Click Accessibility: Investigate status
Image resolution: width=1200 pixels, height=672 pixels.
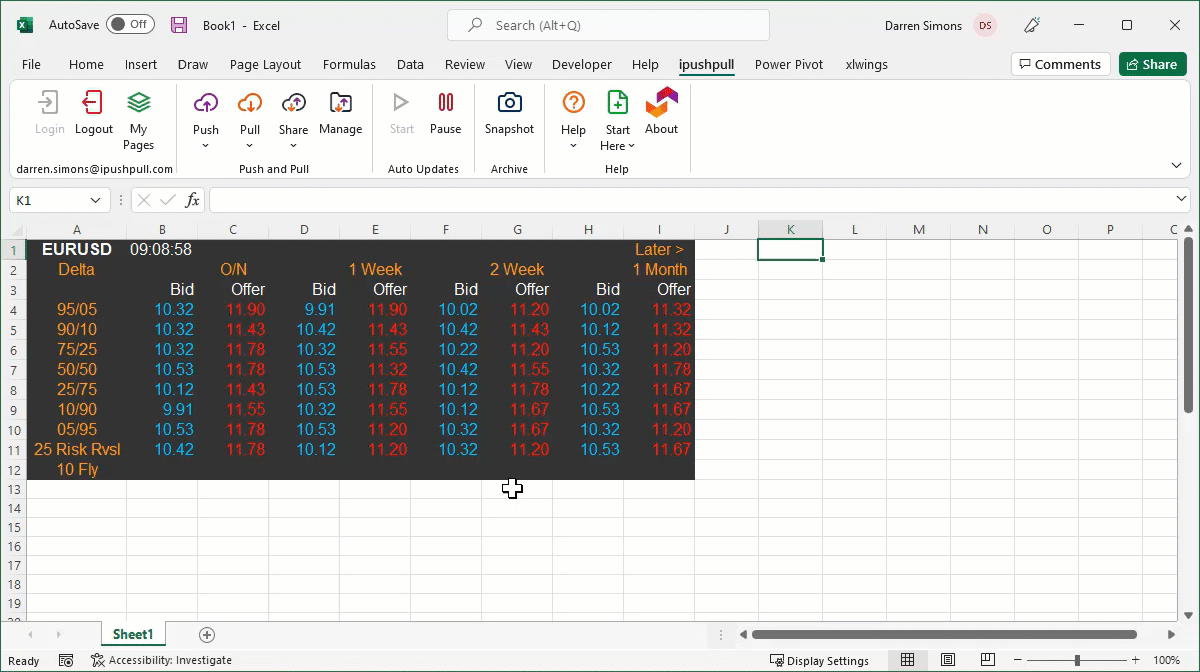161,660
